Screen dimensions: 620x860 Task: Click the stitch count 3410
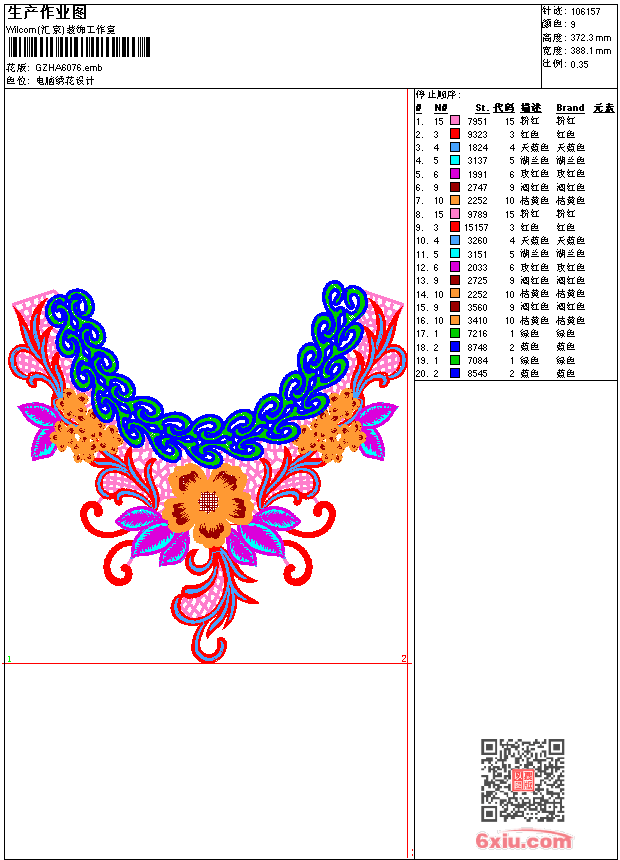pyautogui.click(x=477, y=320)
